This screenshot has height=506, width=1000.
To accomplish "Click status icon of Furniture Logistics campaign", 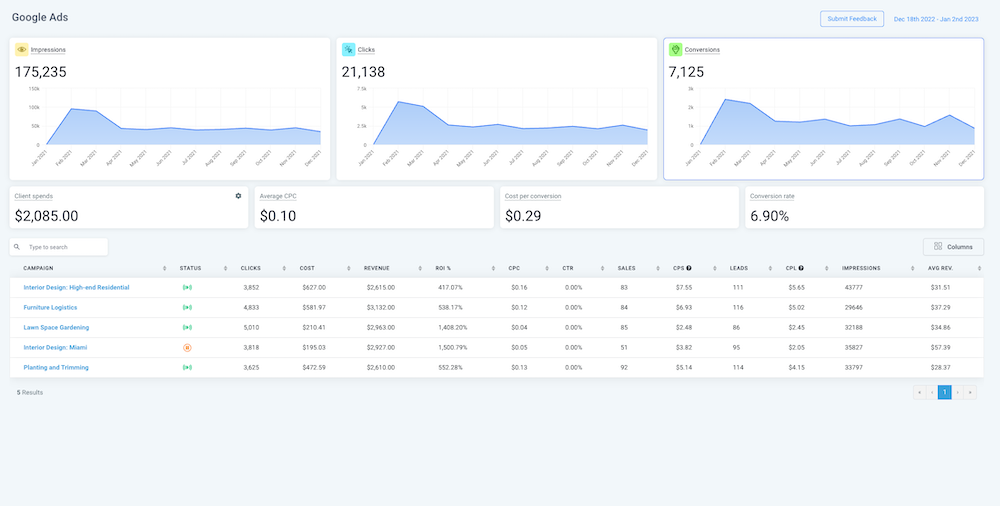I will [x=187, y=308].
